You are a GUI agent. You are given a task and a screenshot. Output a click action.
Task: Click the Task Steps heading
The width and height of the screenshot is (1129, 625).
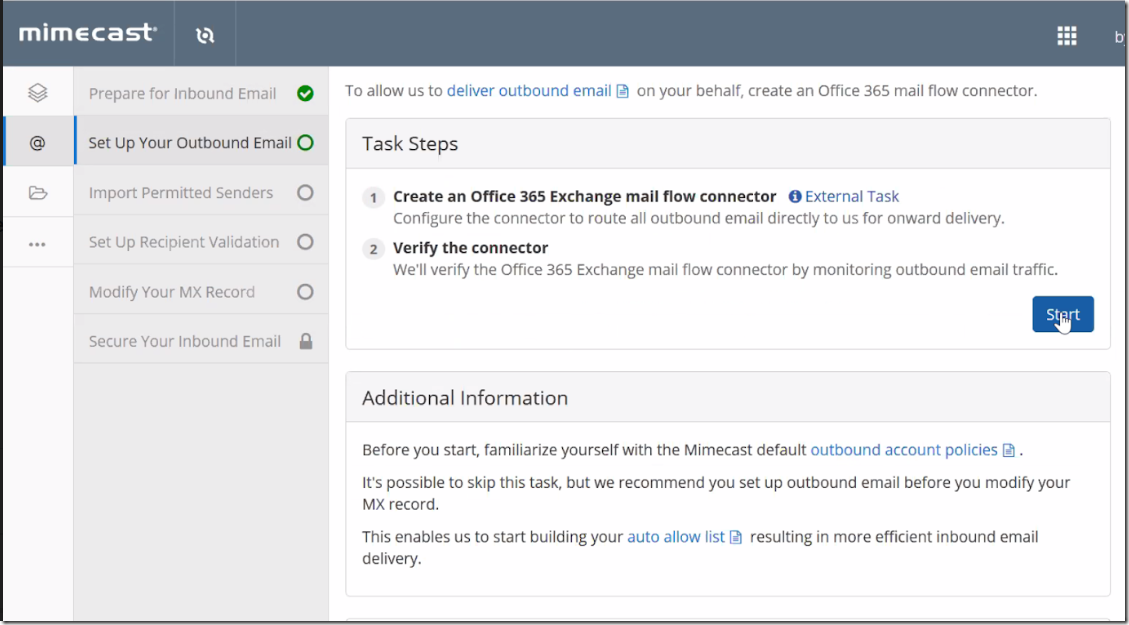tap(410, 143)
